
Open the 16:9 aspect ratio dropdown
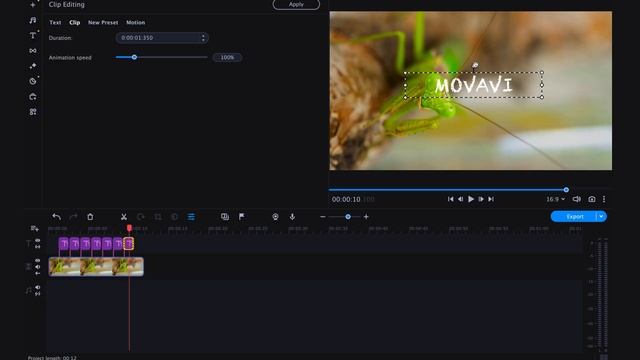click(556, 199)
